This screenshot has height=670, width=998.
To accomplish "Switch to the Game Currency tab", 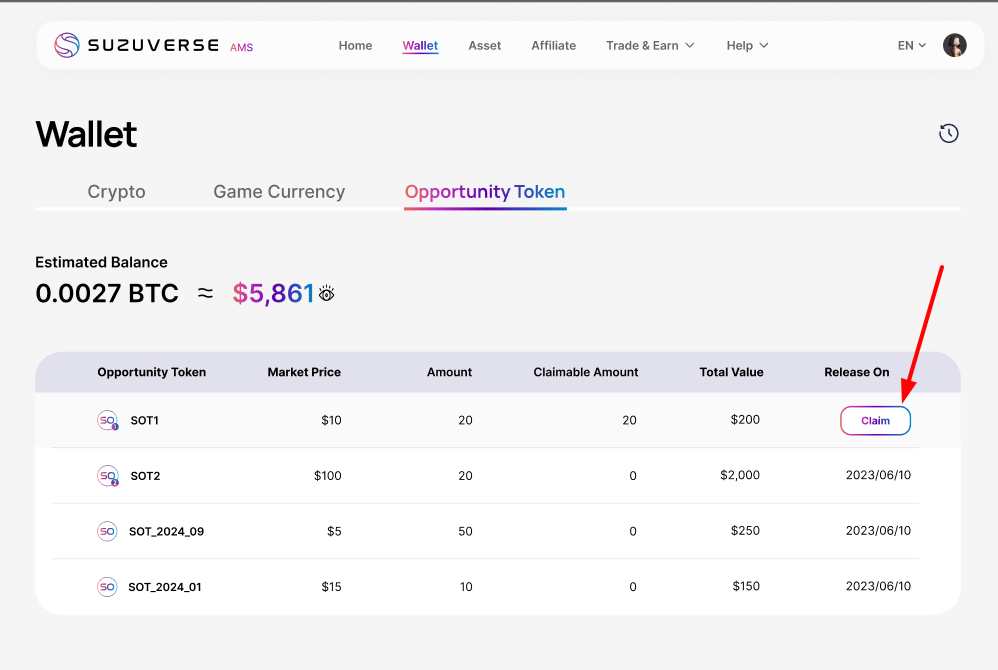I will click(279, 192).
